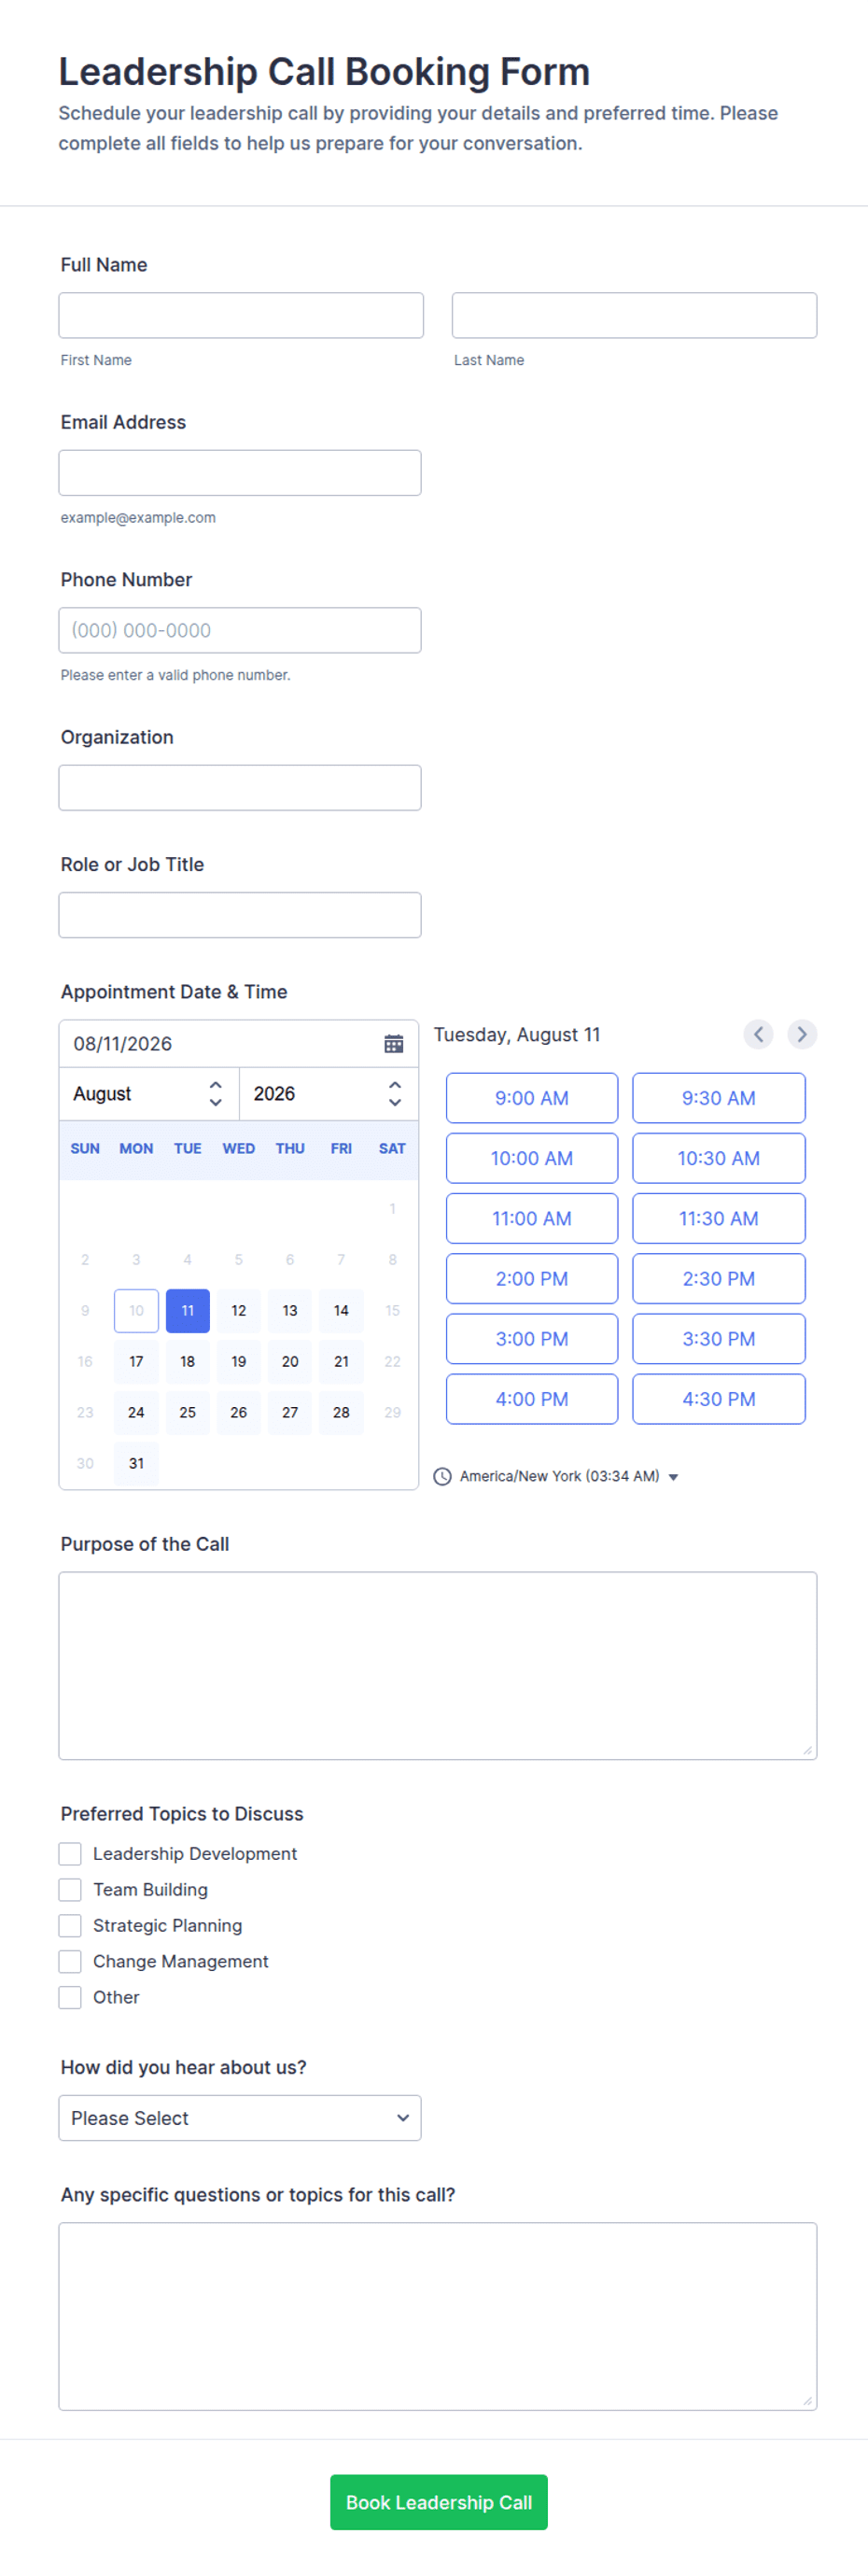Check the Leadership Development topic

(70, 1853)
